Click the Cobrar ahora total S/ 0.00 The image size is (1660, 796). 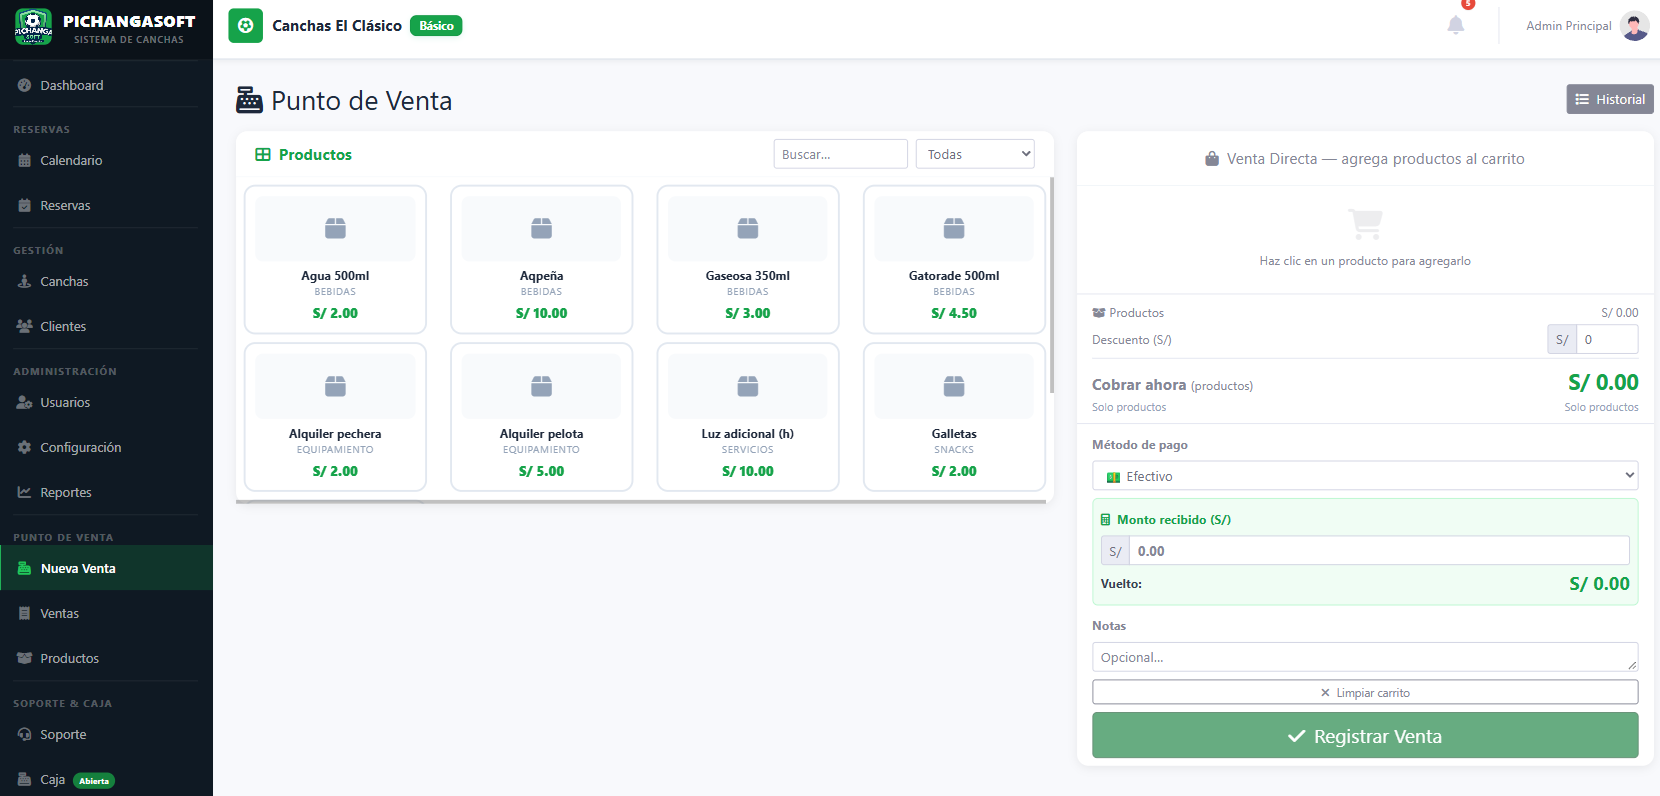[x=1603, y=383]
